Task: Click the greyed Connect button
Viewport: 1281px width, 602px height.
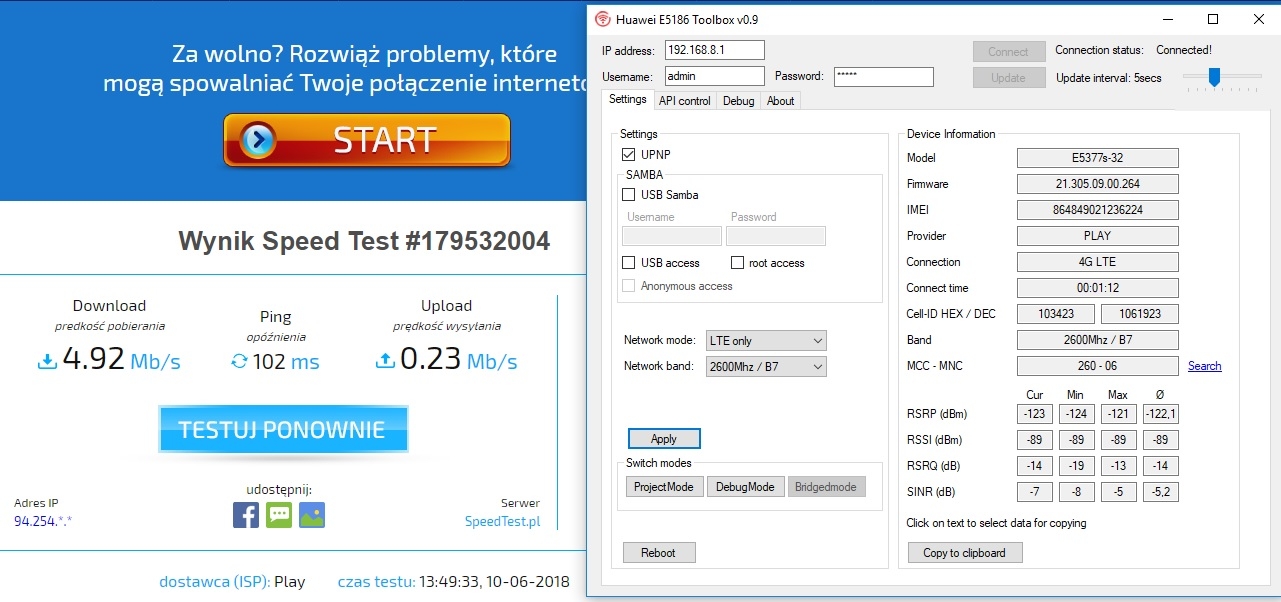Action: coord(1008,52)
